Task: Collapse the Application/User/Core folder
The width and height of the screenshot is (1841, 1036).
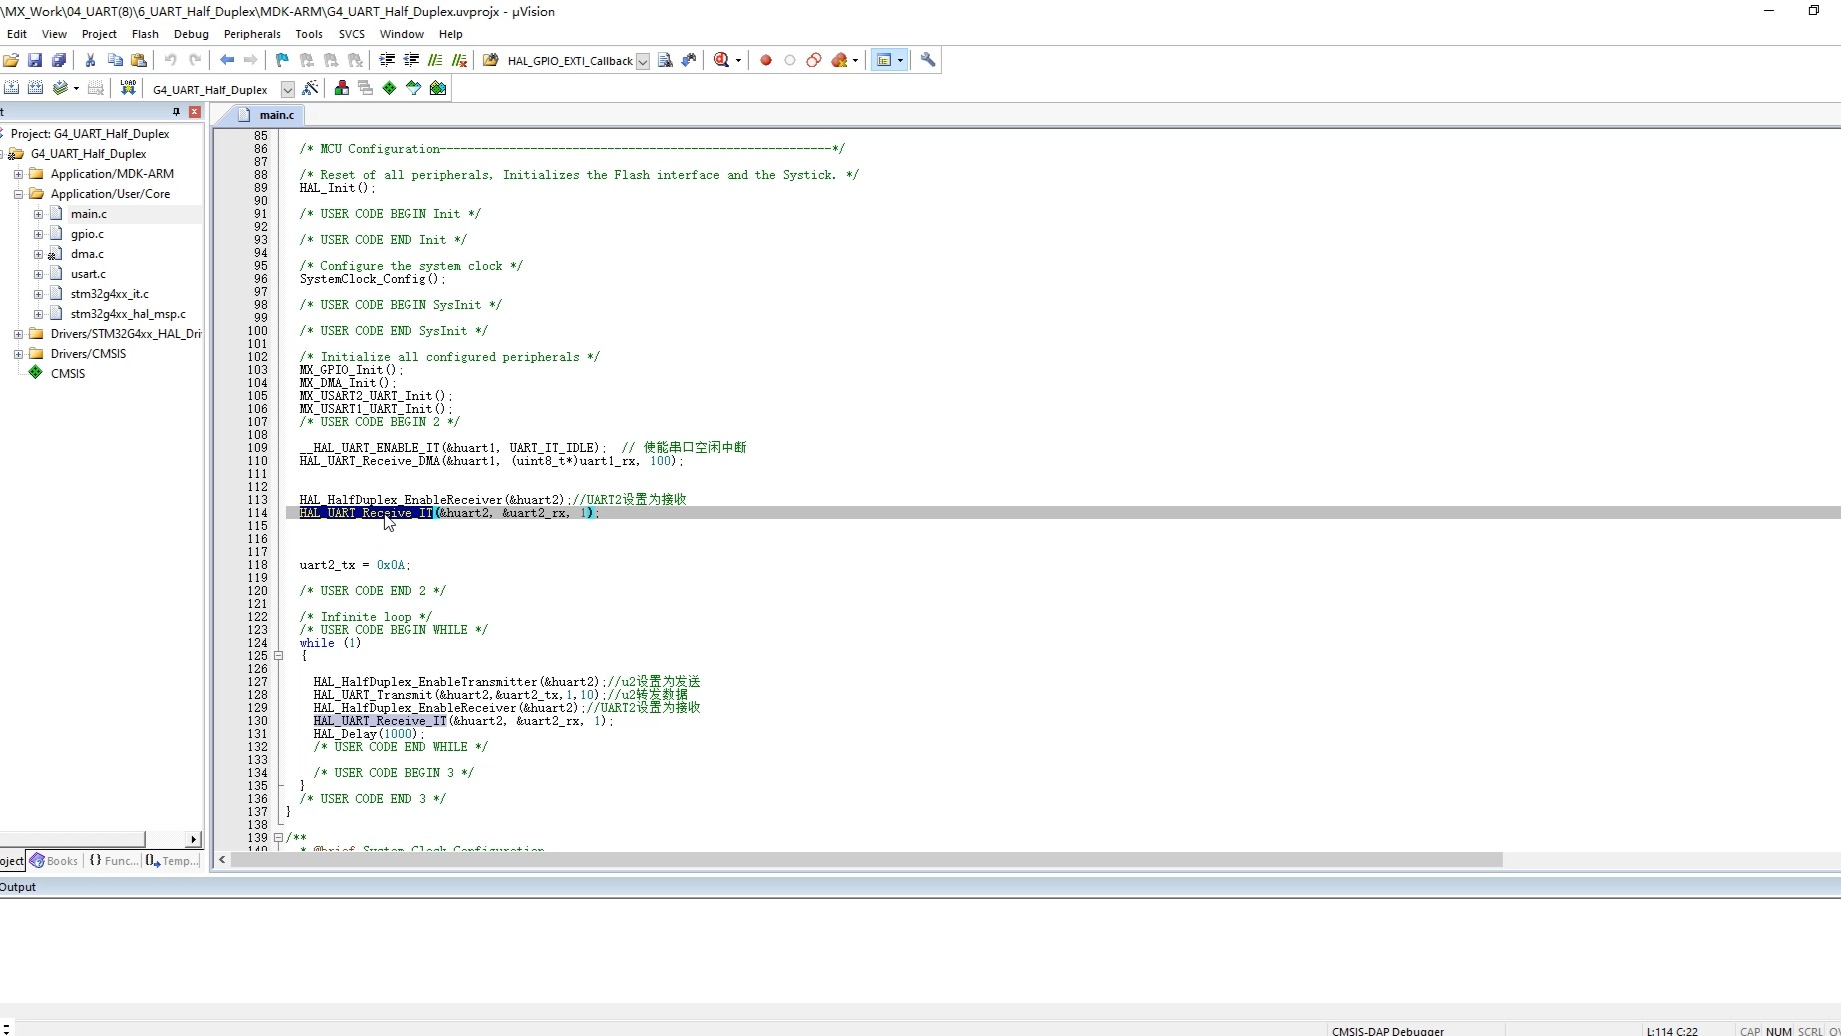Action: pos(18,194)
